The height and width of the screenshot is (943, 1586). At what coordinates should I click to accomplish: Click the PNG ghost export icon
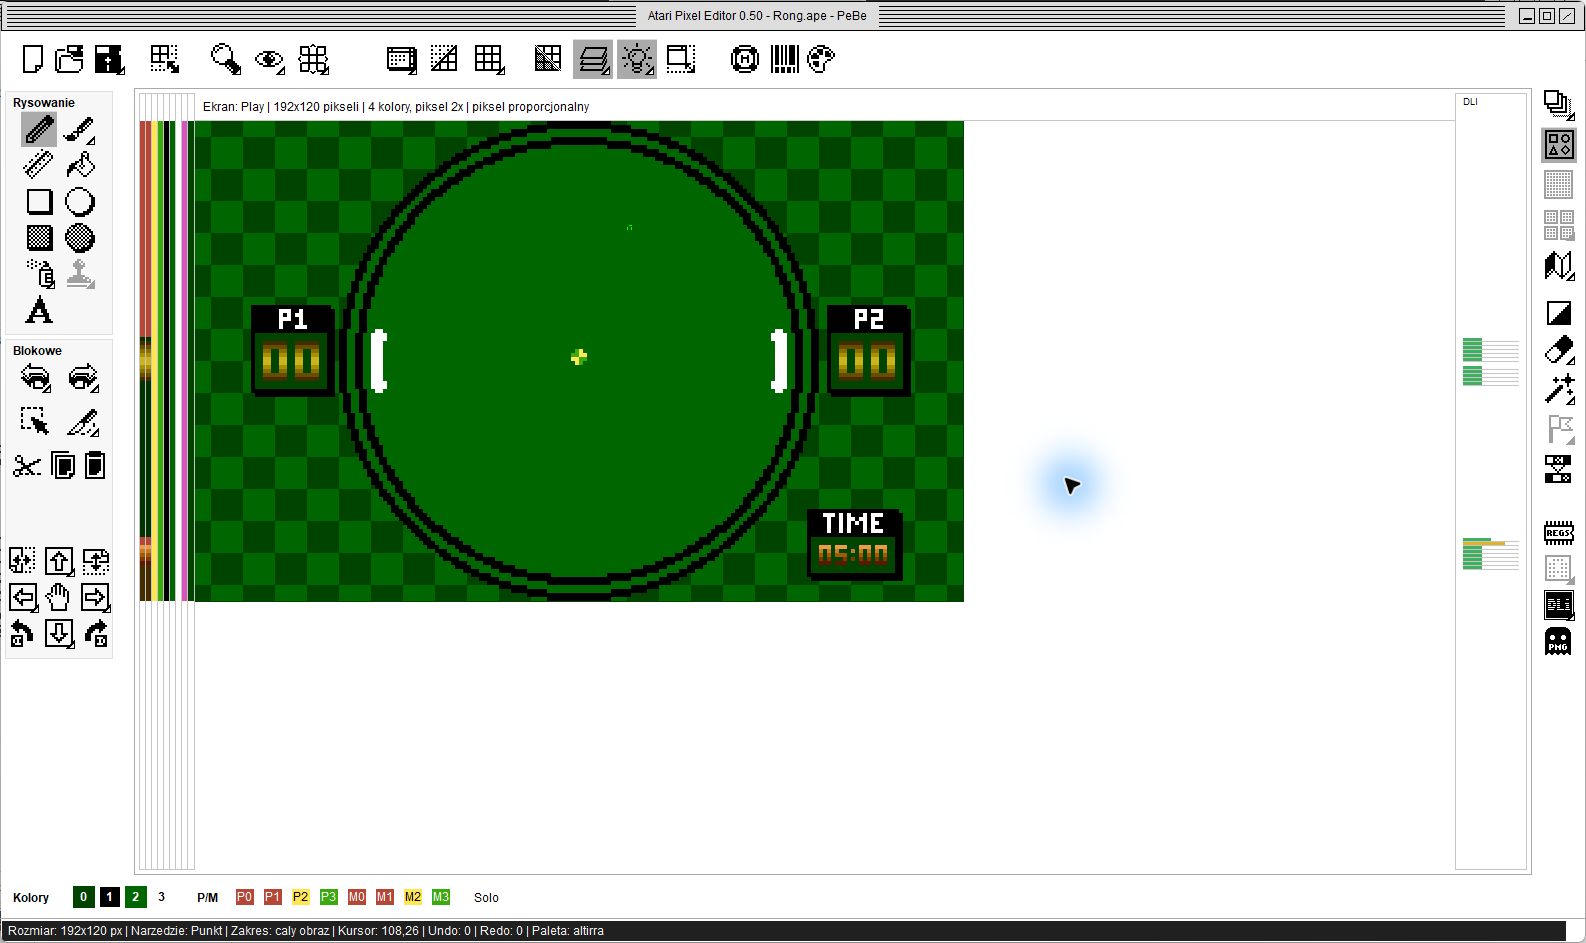(x=1558, y=641)
